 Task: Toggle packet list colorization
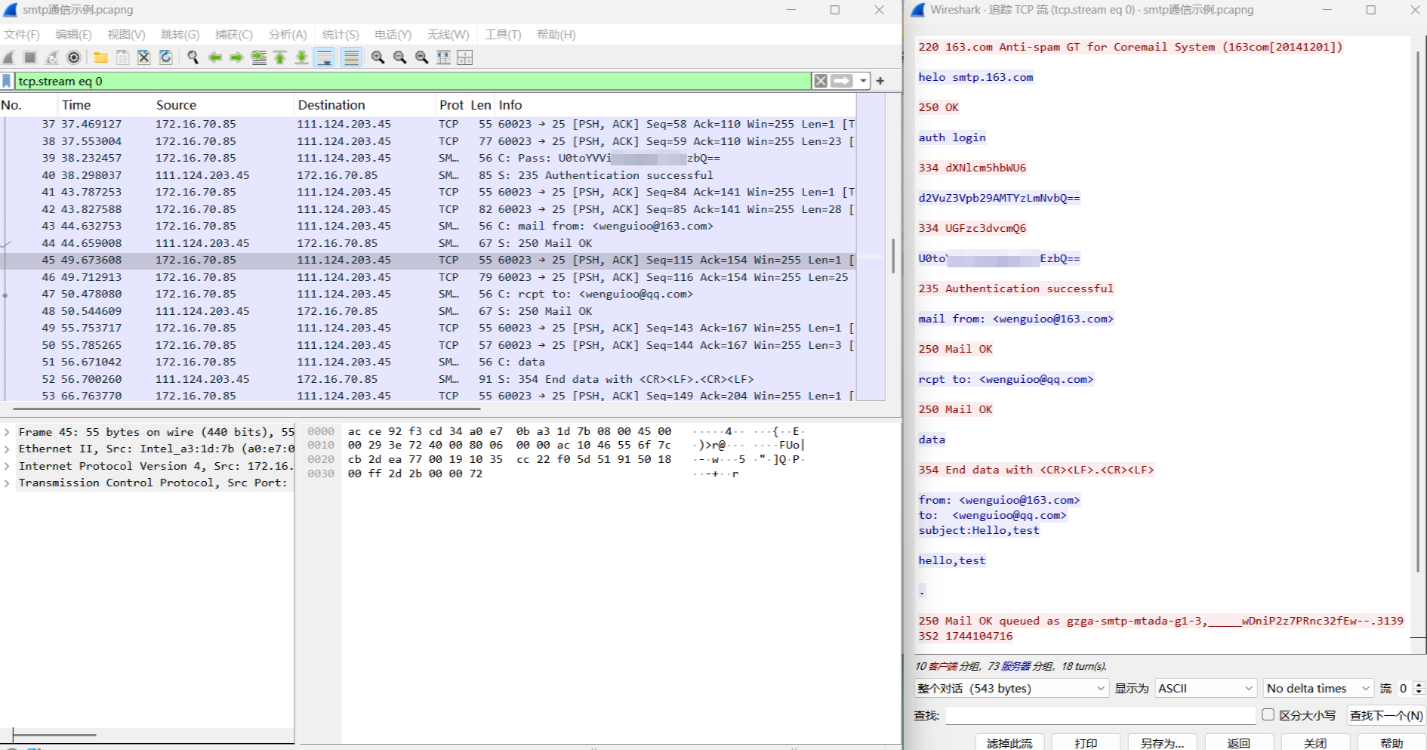[x=351, y=58]
